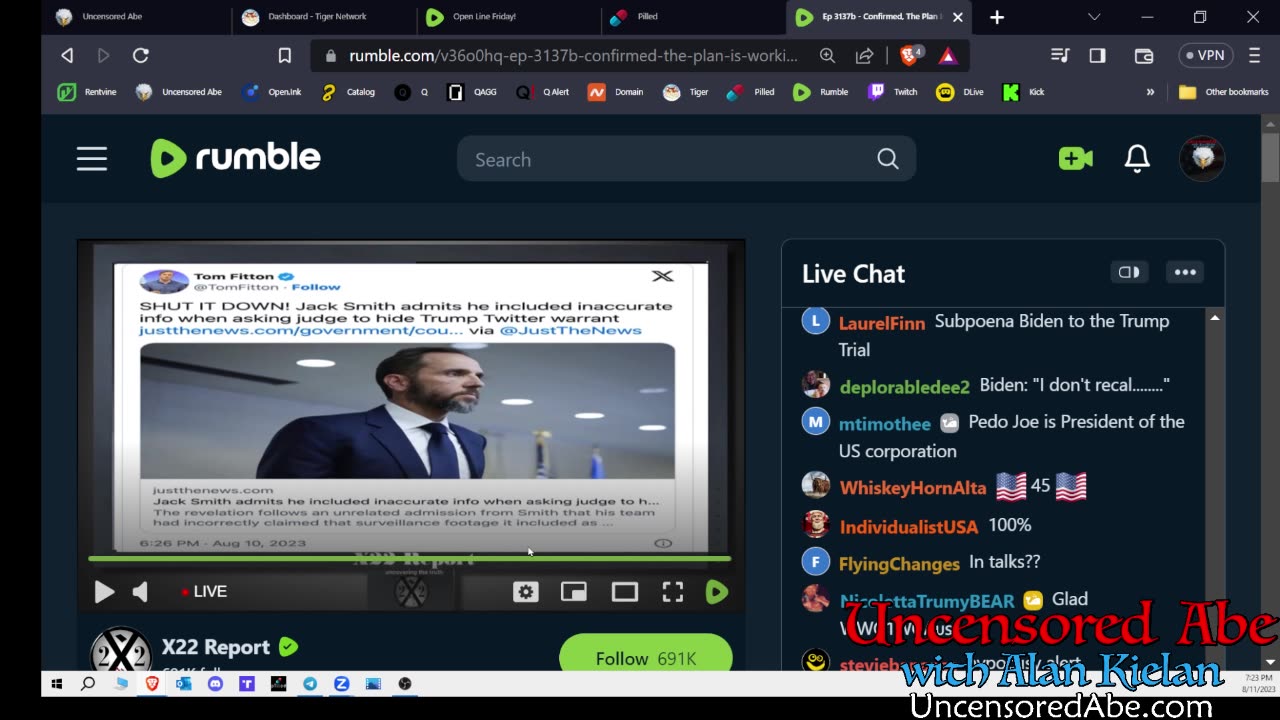The width and height of the screenshot is (1280, 720).
Task: Share this page via the share icon
Action: (865, 56)
